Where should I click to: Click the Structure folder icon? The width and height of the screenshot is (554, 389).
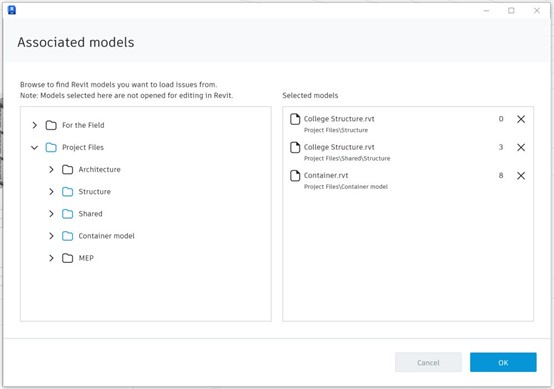click(67, 192)
